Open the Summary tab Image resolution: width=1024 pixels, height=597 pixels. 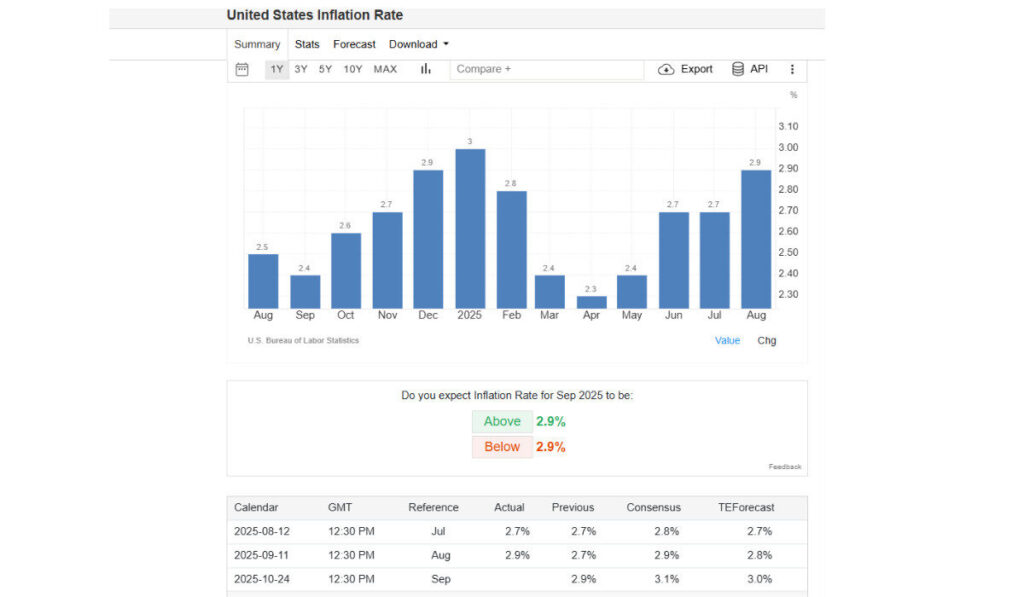[257, 44]
